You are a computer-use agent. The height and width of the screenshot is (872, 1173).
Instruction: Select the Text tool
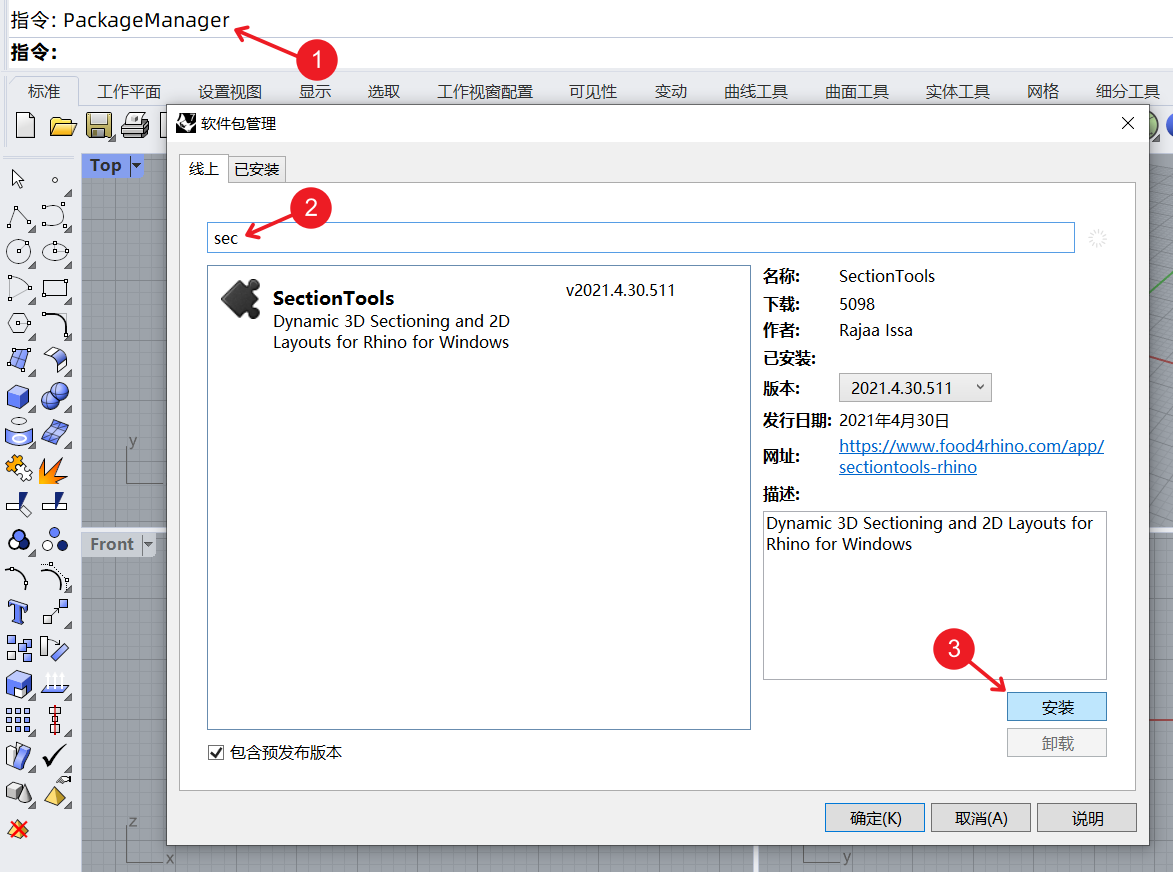18,610
